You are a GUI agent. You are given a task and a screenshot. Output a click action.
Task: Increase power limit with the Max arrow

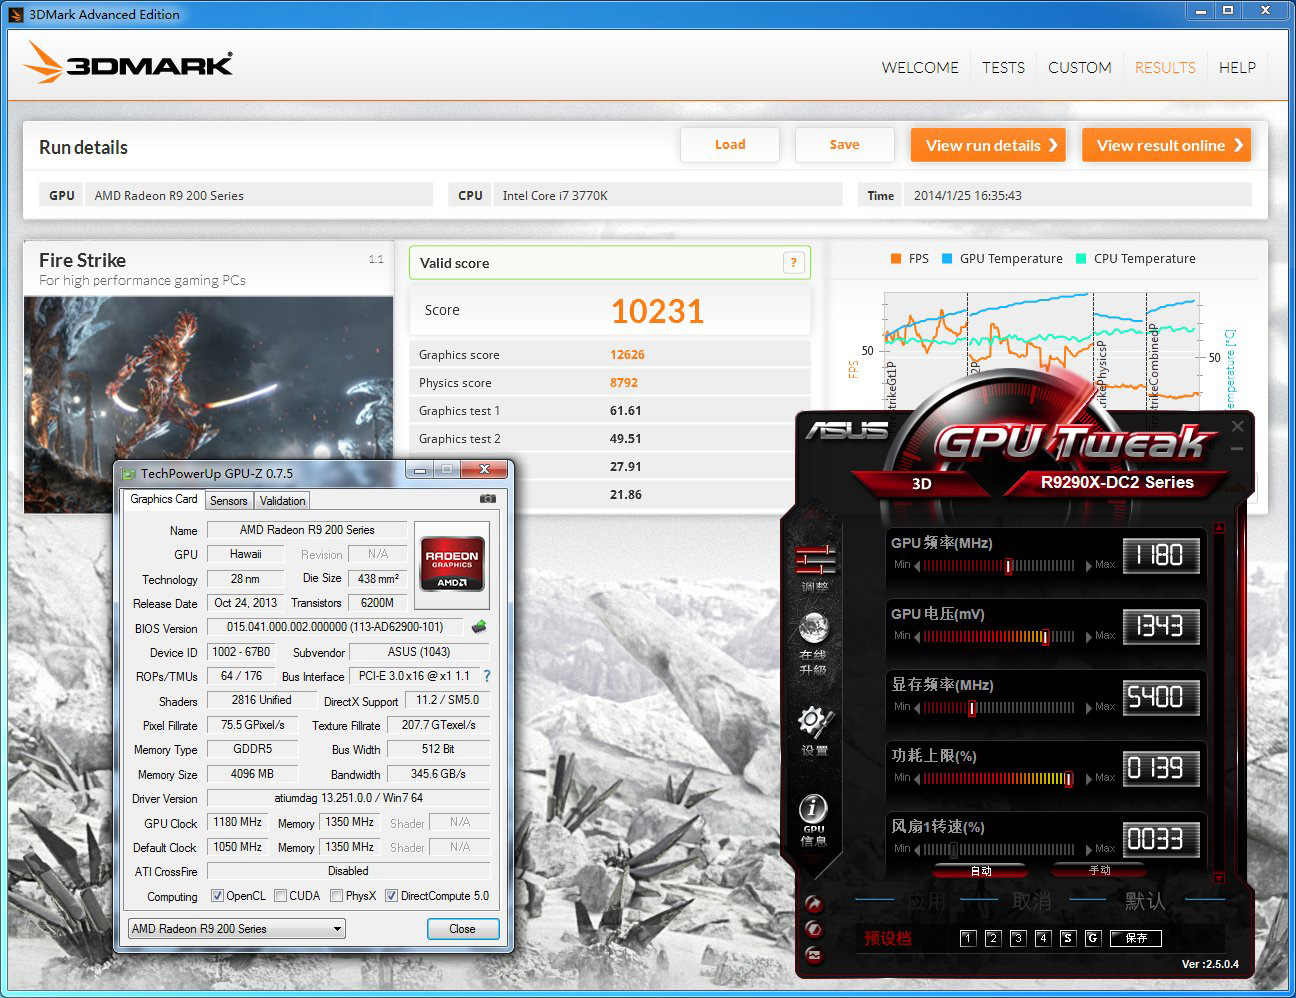(x=1088, y=778)
